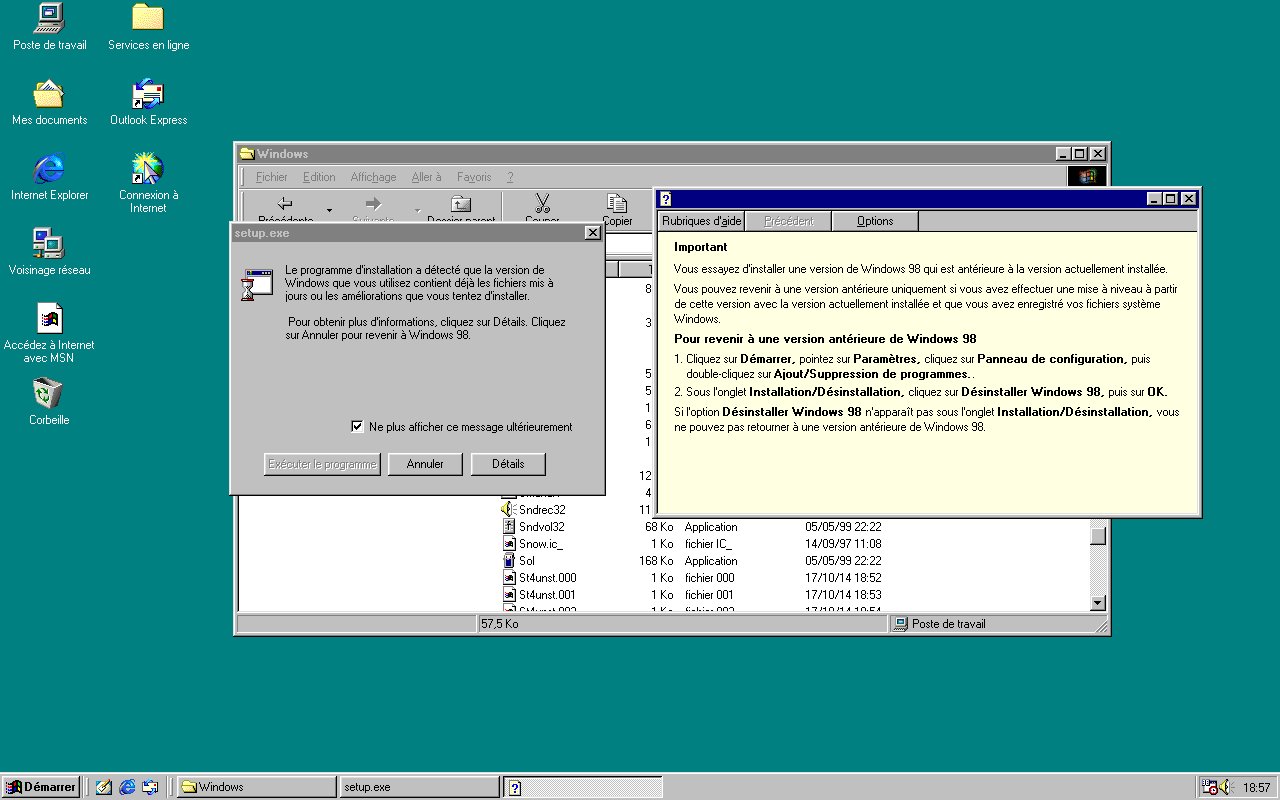Click scroll down arrow in file list
Image resolution: width=1280 pixels, height=800 pixels.
point(1098,603)
